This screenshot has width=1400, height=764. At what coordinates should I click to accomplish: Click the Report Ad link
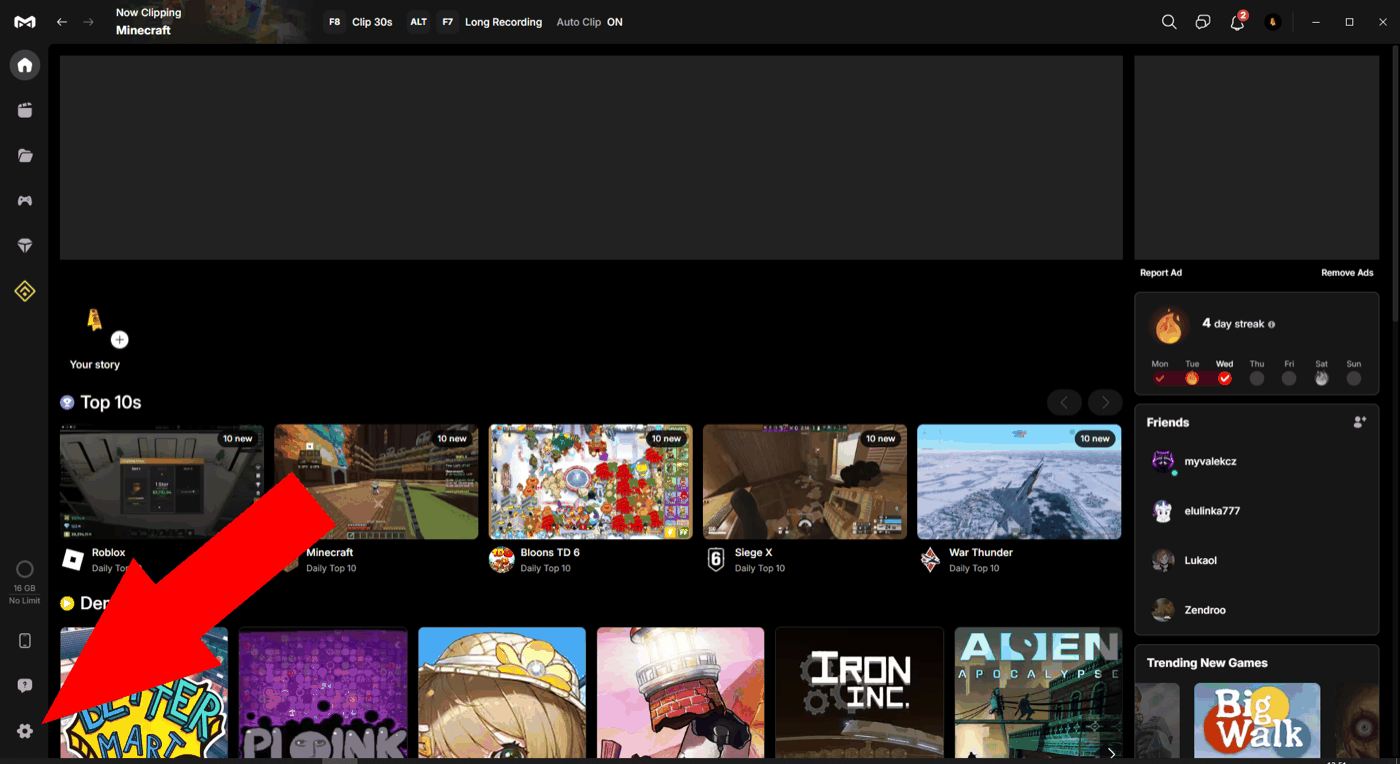point(1161,273)
